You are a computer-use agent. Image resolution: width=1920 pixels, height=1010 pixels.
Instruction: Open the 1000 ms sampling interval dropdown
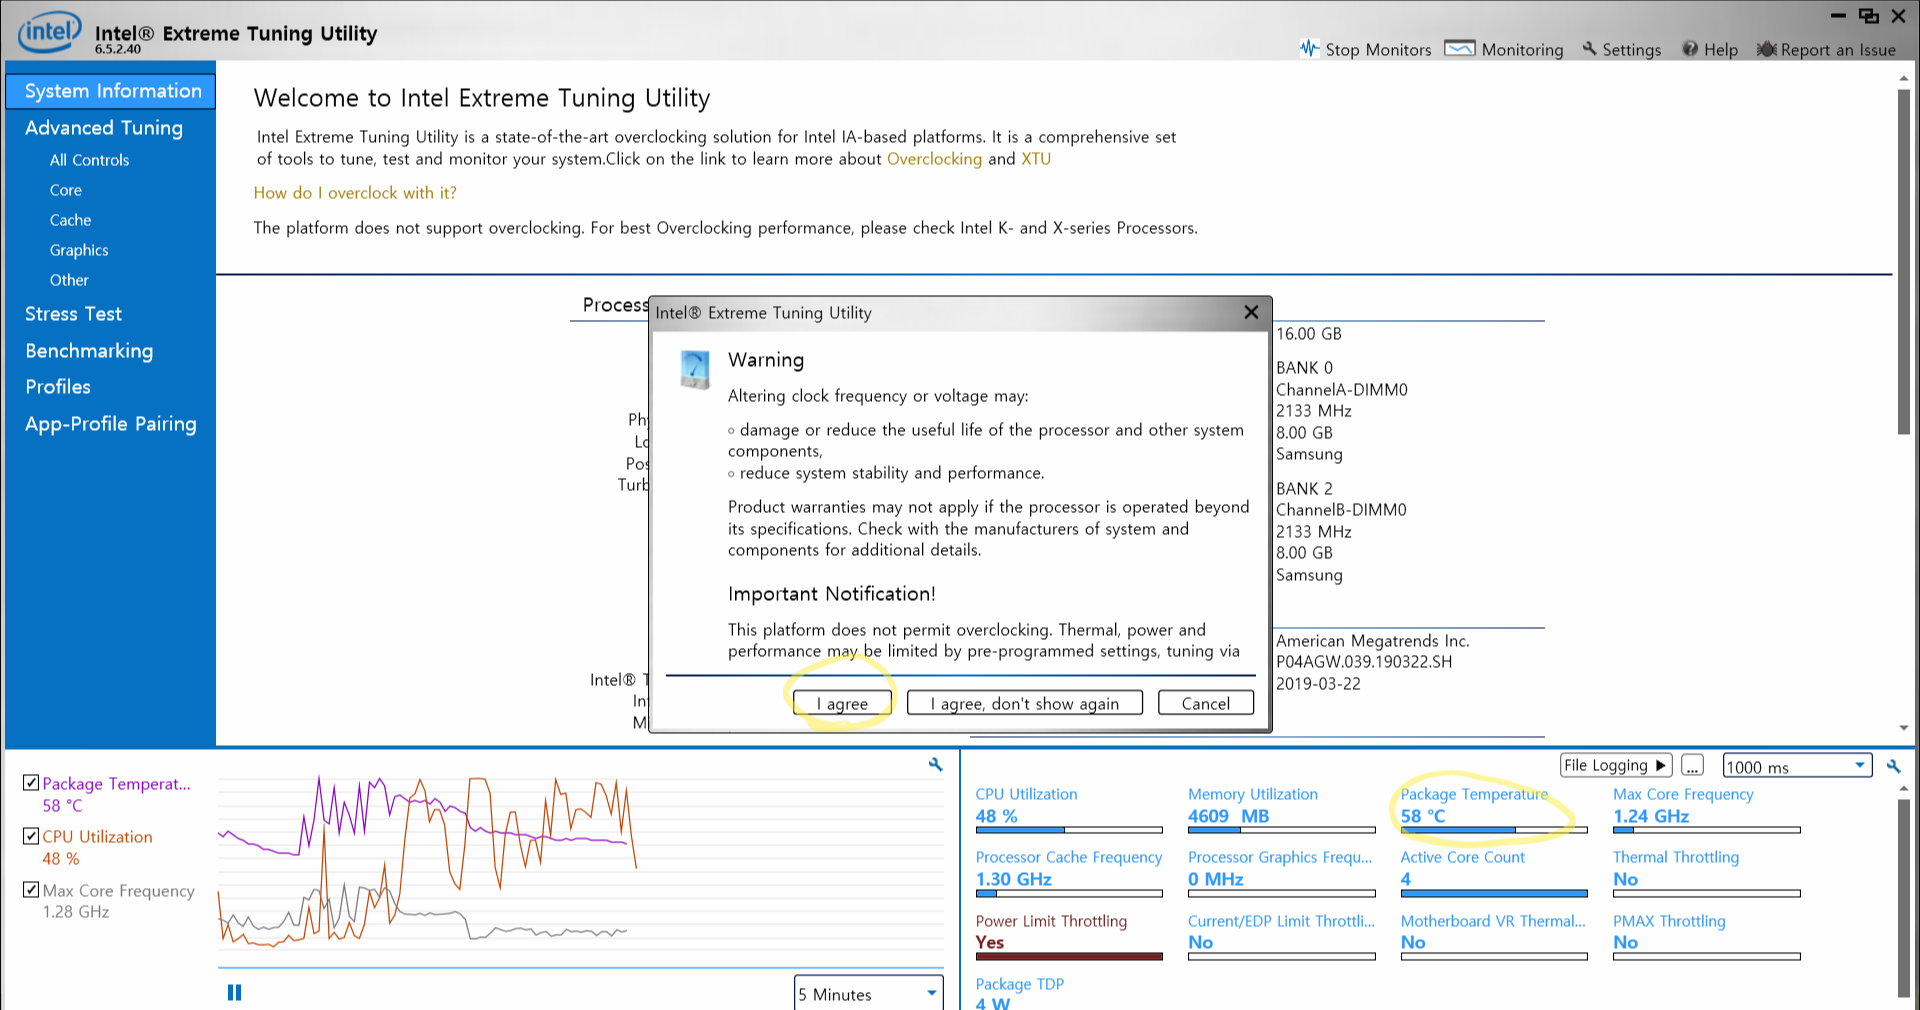1797,766
